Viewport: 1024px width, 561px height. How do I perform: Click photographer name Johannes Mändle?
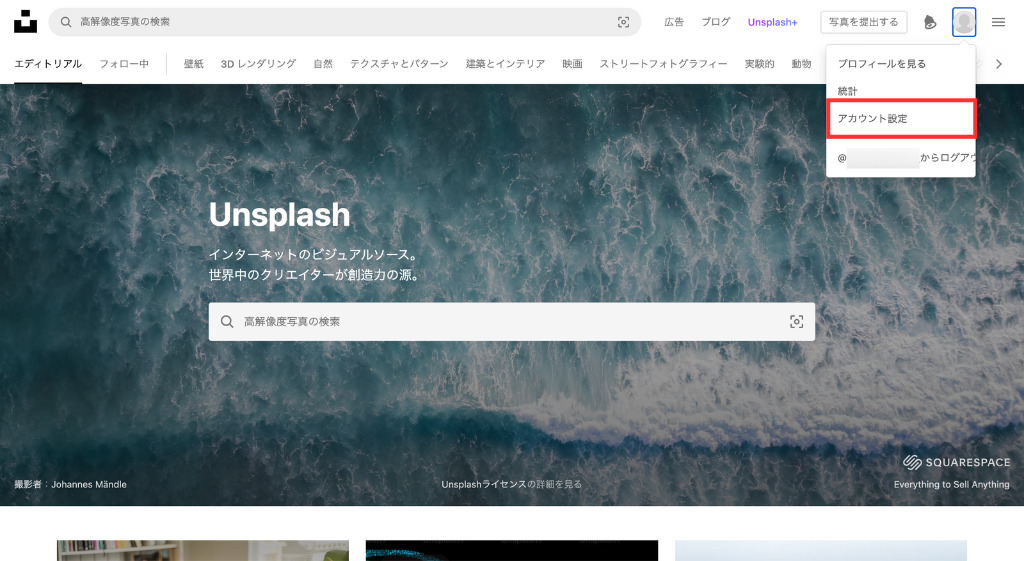coord(89,485)
